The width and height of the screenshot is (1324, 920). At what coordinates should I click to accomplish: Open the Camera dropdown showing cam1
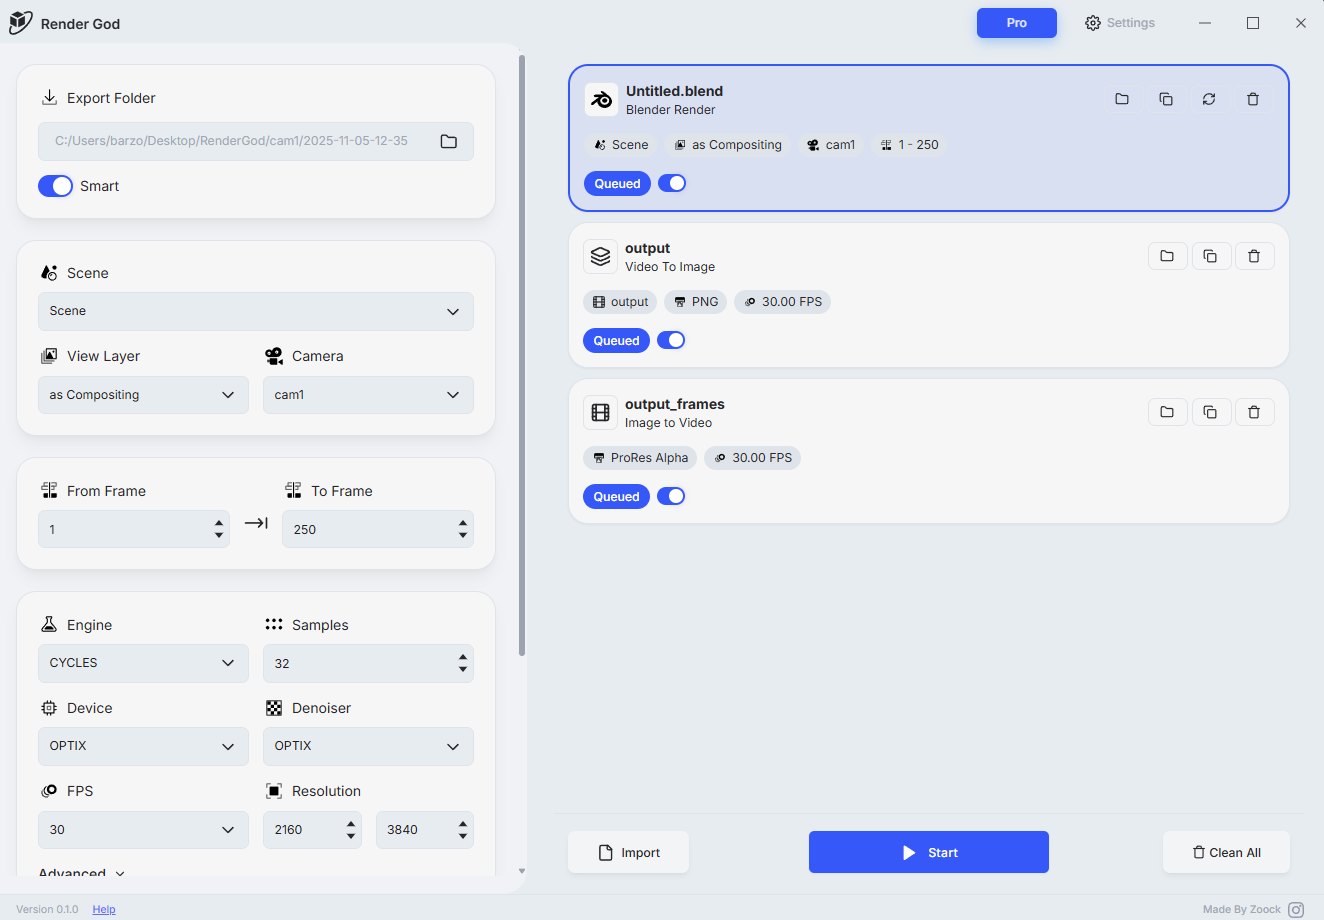click(368, 394)
